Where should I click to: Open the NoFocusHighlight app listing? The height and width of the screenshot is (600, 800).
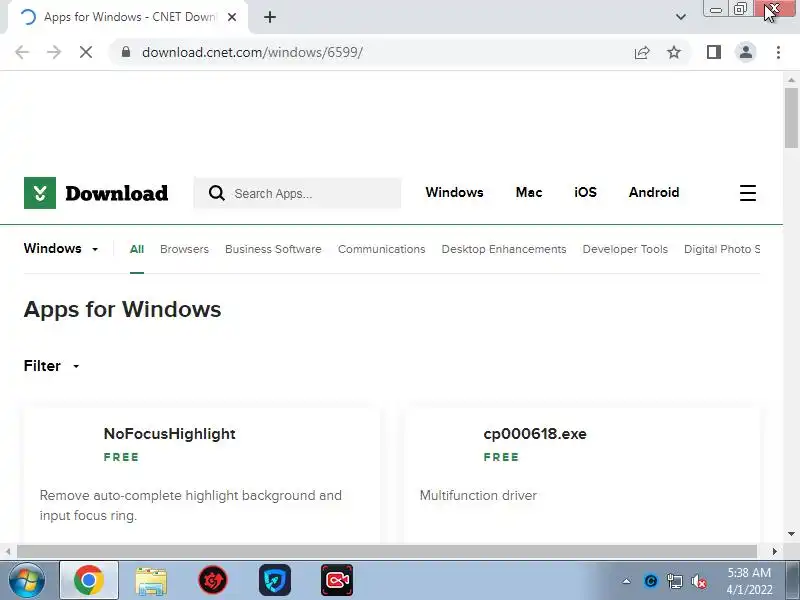[169, 434]
